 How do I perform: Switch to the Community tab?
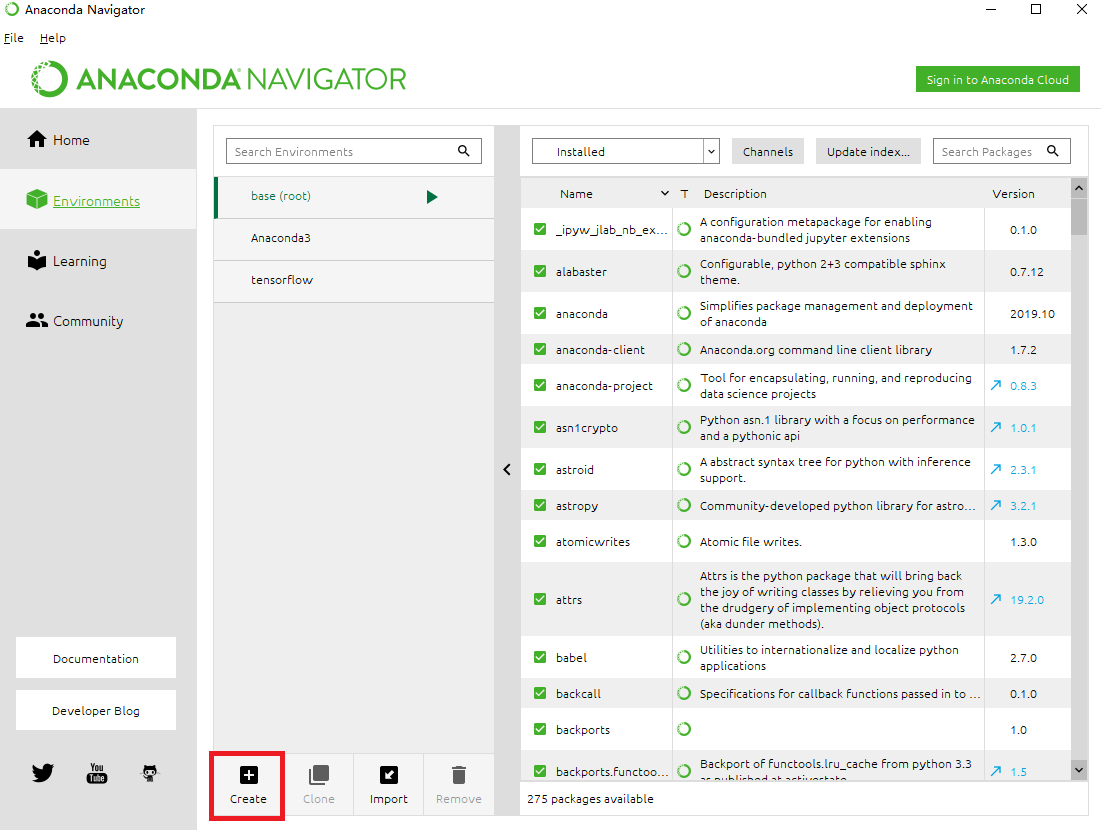coord(98,320)
